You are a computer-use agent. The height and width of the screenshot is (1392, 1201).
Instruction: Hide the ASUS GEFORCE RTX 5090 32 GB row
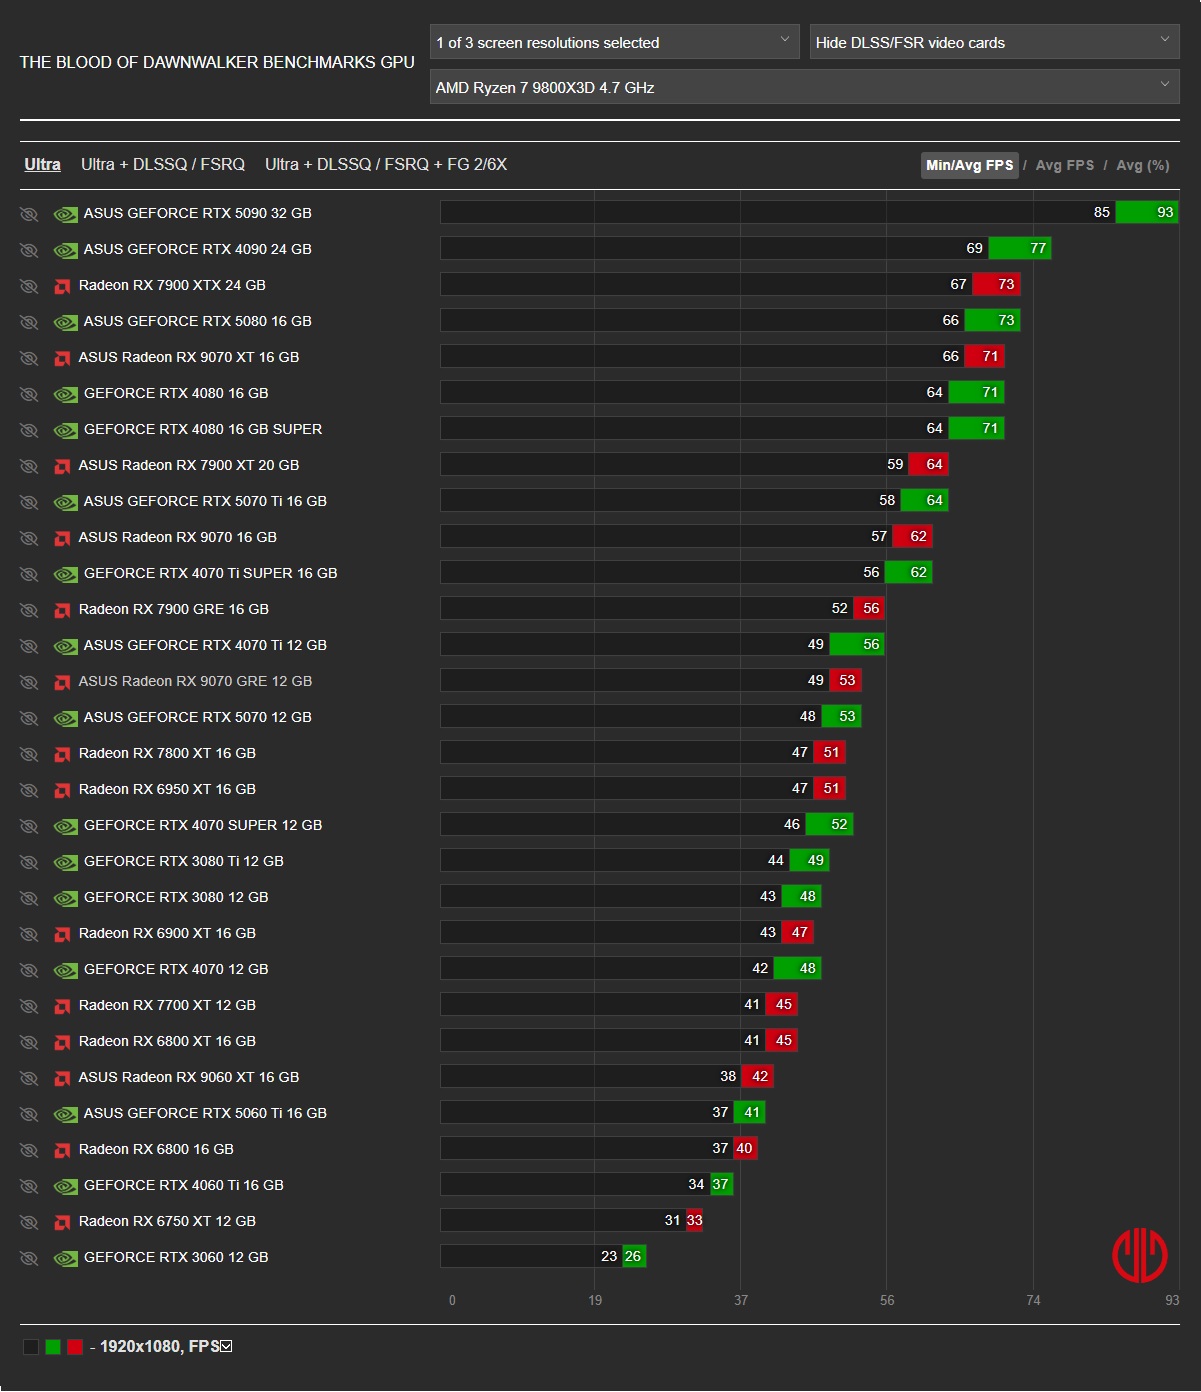(x=29, y=214)
